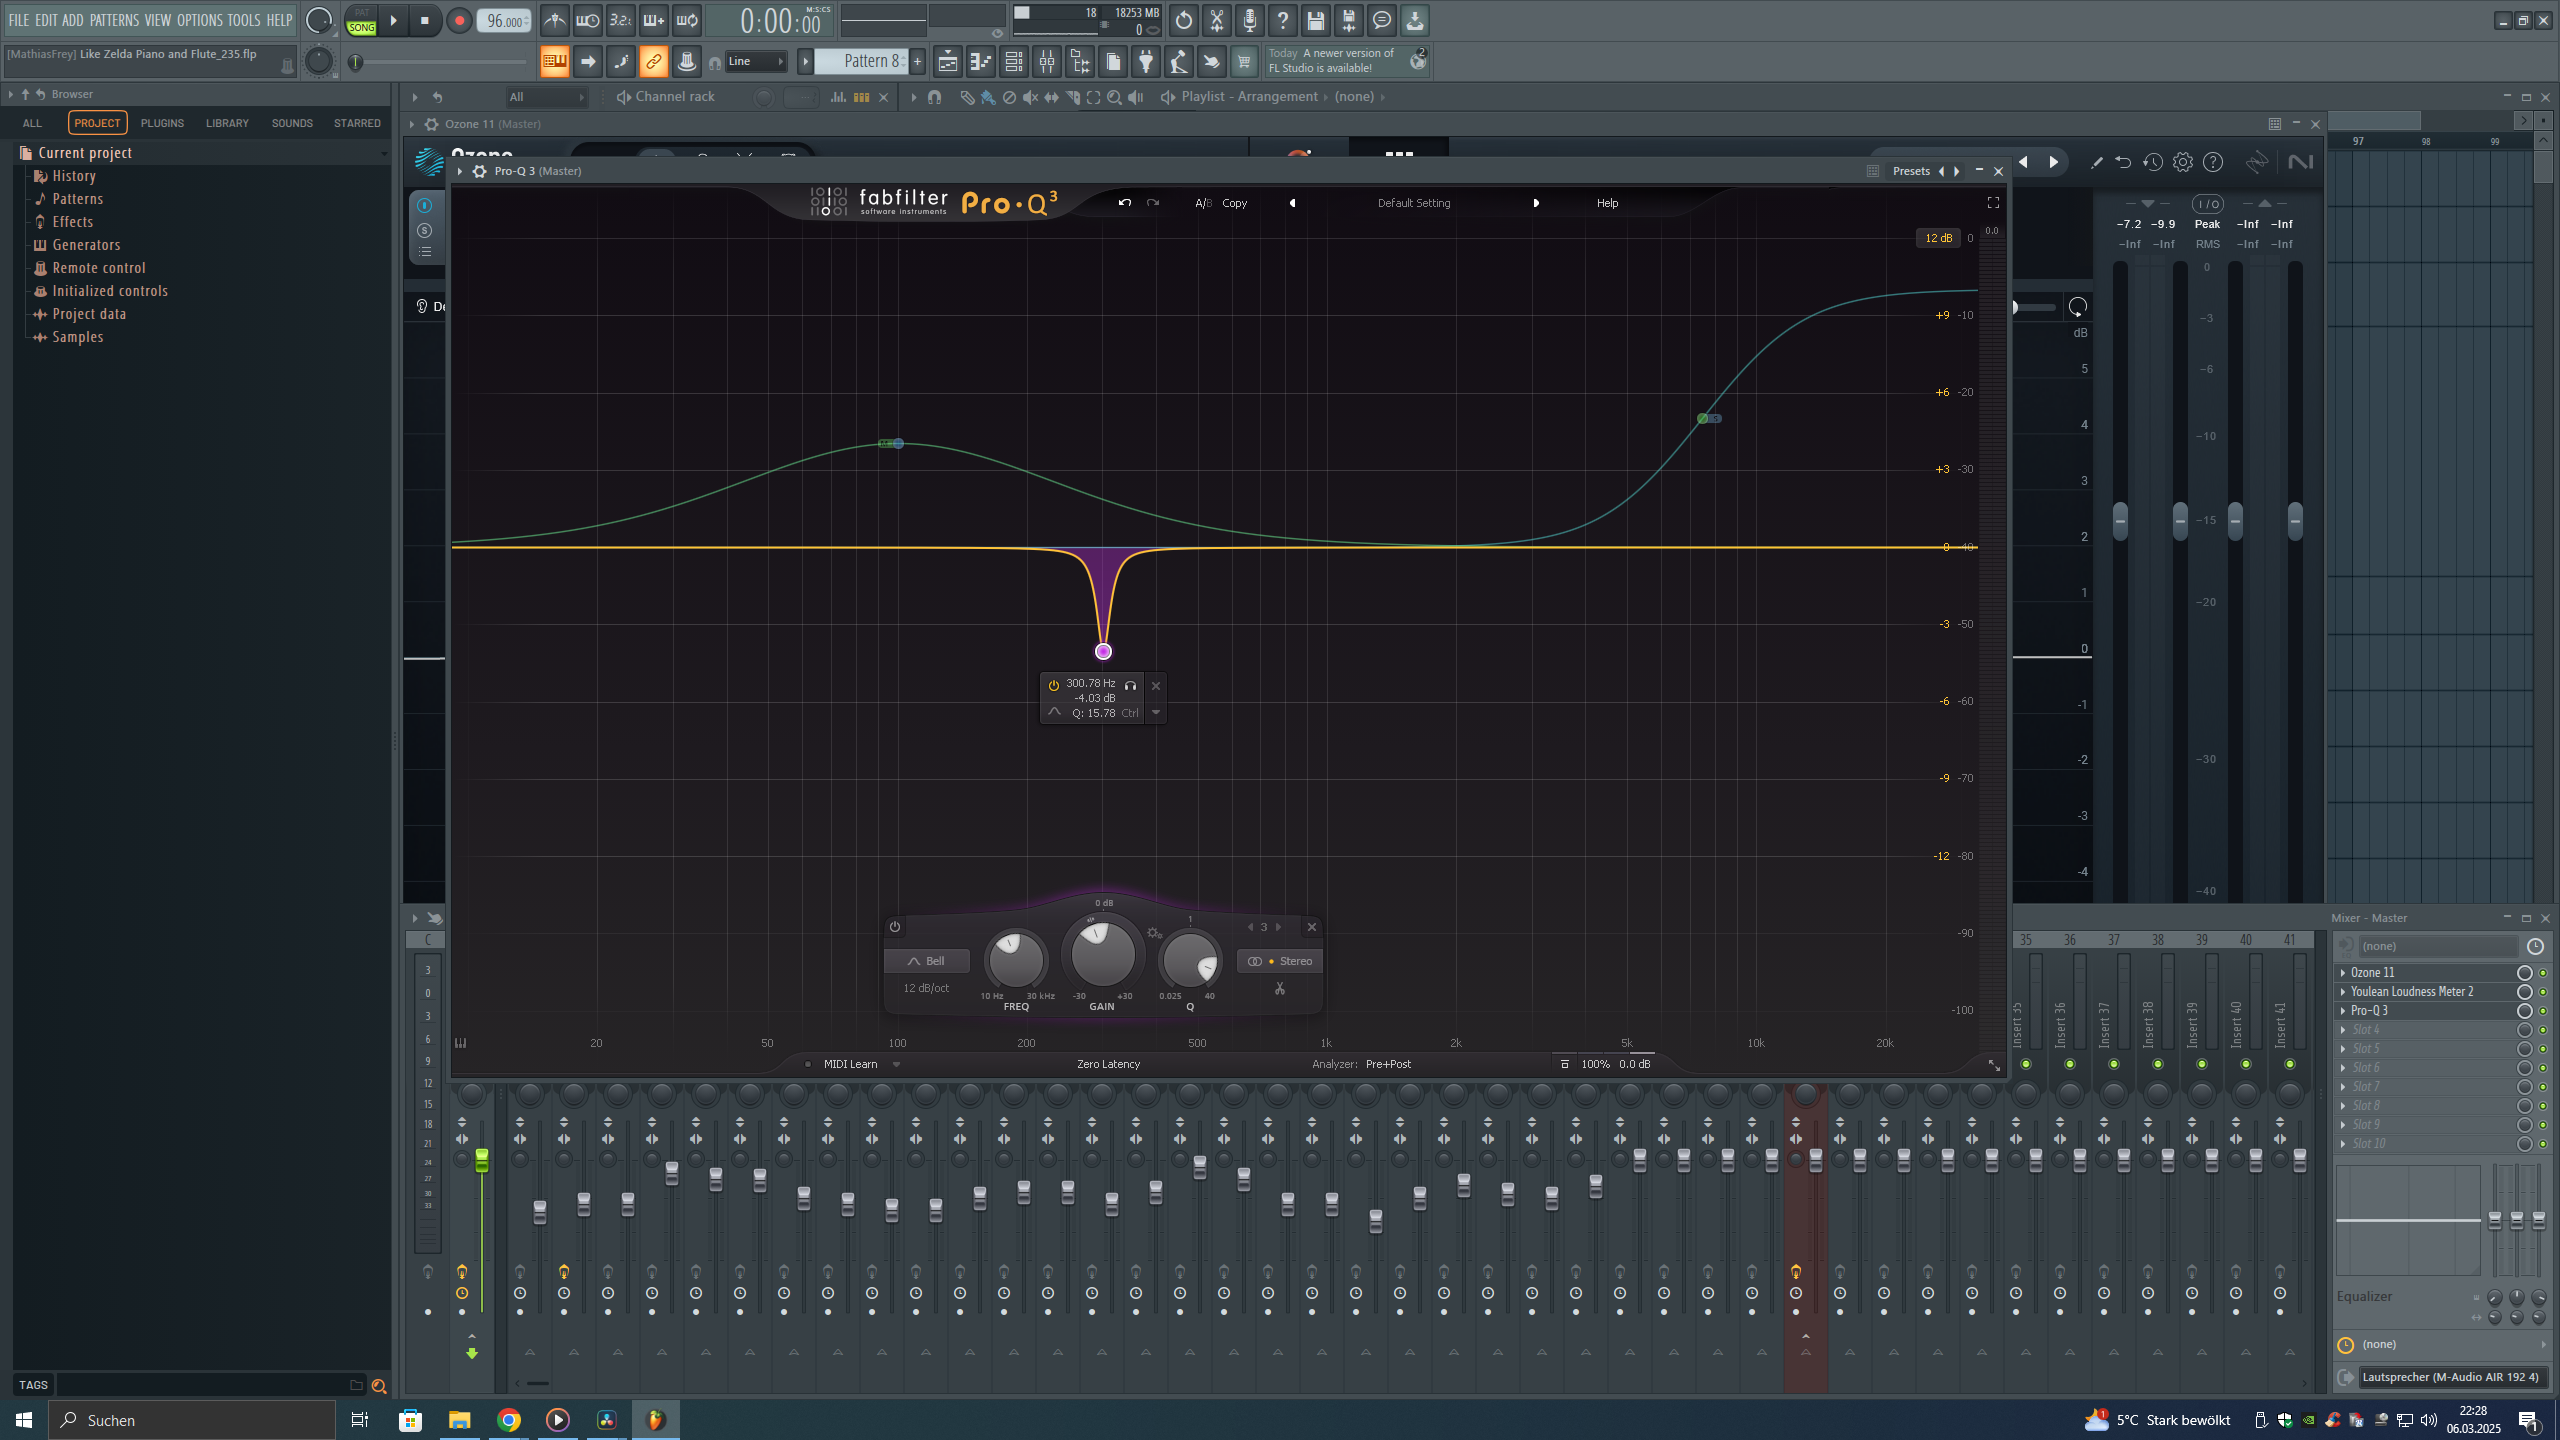The height and width of the screenshot is (1440, 2560).
Task: Click the Pro-Q 3 Help button
Action: pyautogui.click(x=1607, y=203)
